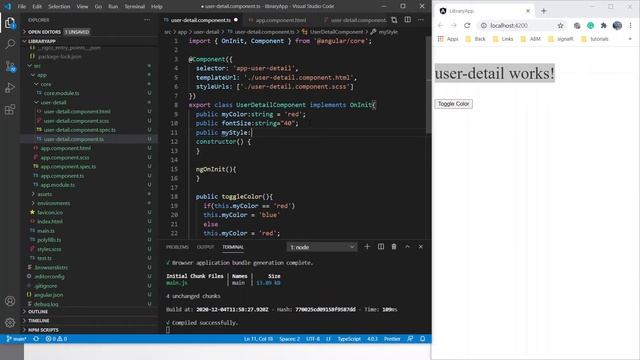Image resolution: width=640 pixels, height=360 pixels.
Task: Close the terminal panel
Action: click(420, 247)
